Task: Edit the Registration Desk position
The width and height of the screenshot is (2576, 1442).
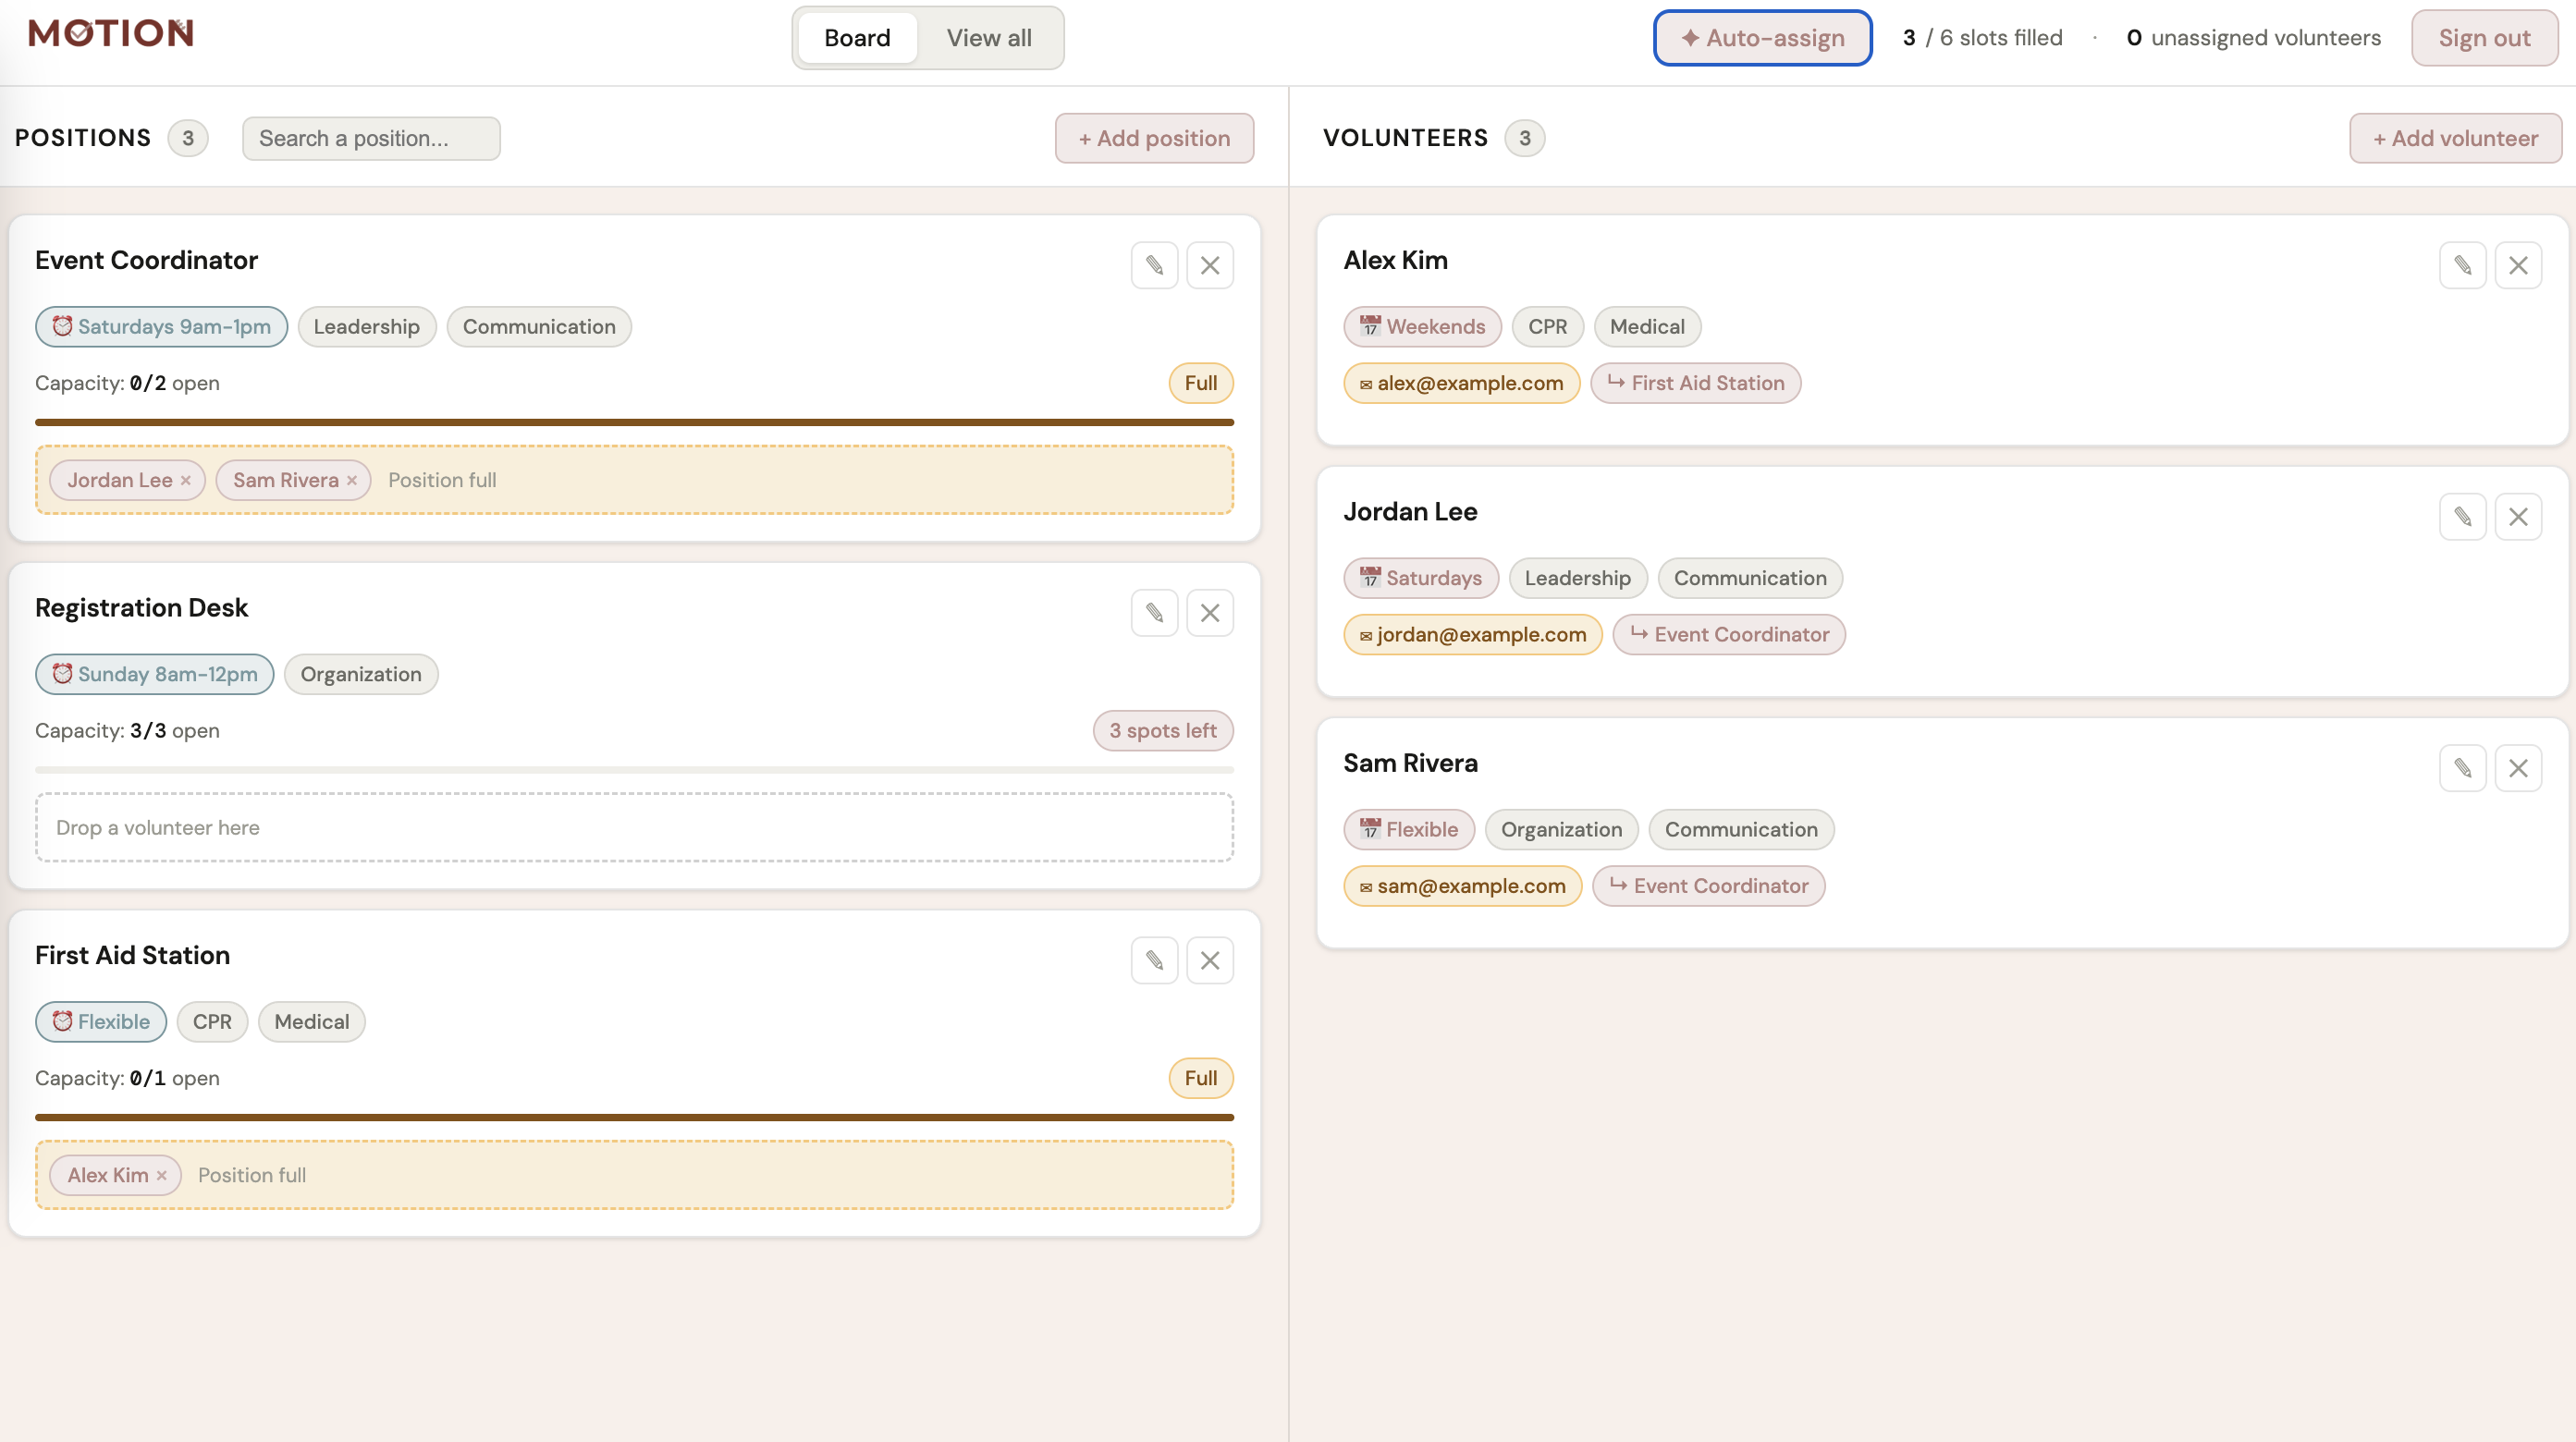Action: coord(1154,613)
